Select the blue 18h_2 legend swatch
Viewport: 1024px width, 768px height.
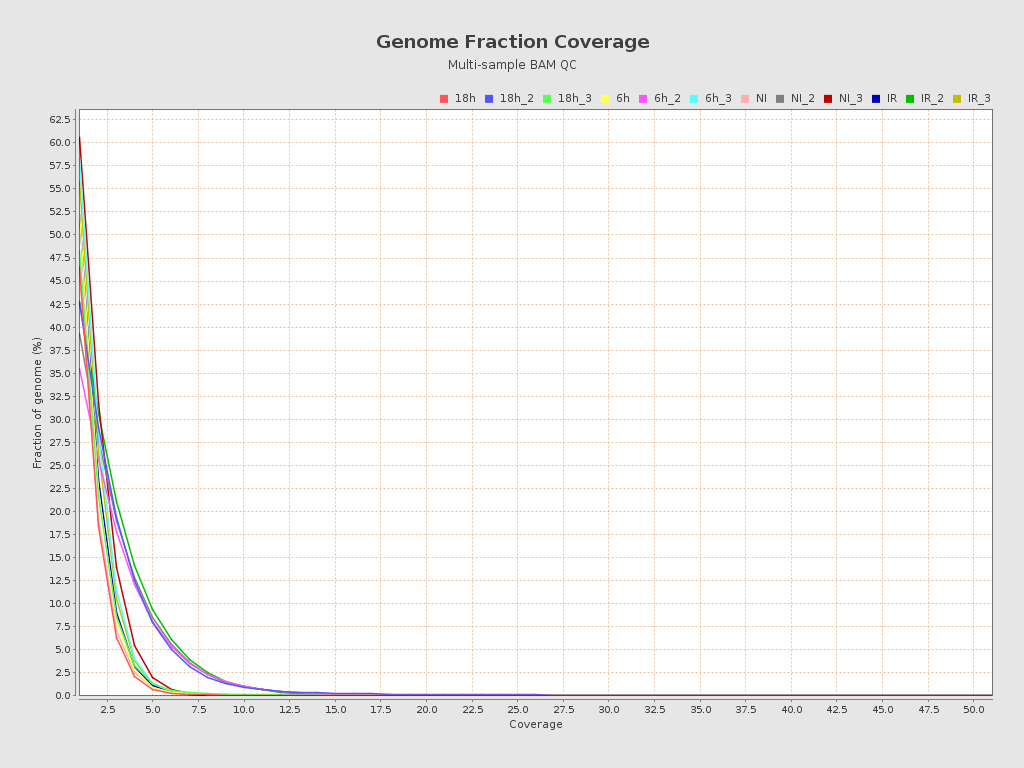pos(489,99)
